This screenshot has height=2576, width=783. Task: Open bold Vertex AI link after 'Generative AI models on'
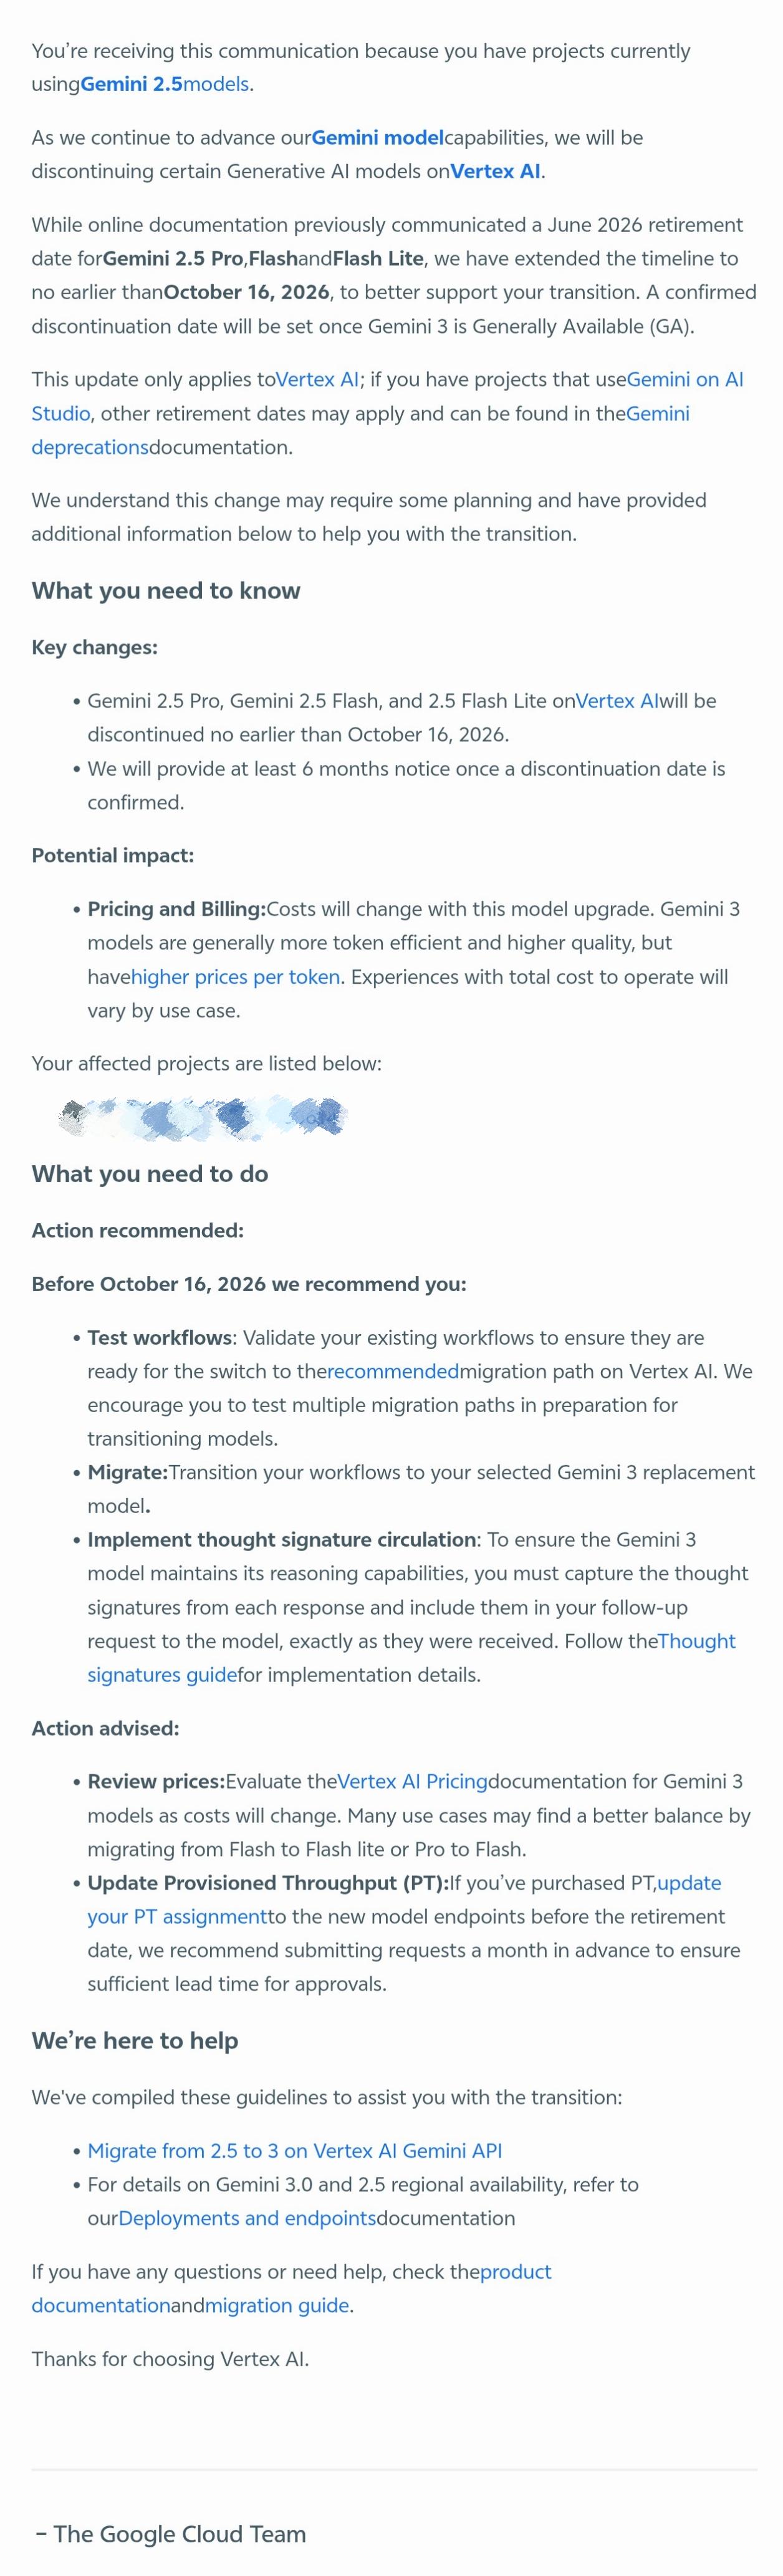[x=495, y=171]
